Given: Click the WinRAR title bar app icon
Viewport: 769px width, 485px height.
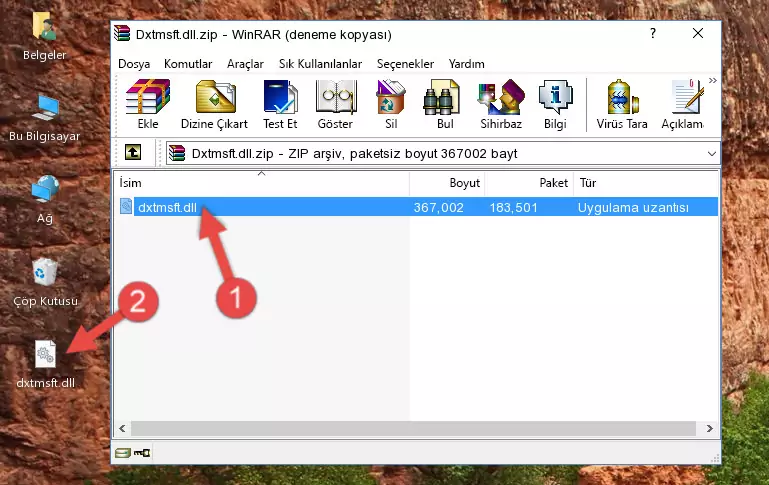Looking at the screenshot, I should 122,33.
